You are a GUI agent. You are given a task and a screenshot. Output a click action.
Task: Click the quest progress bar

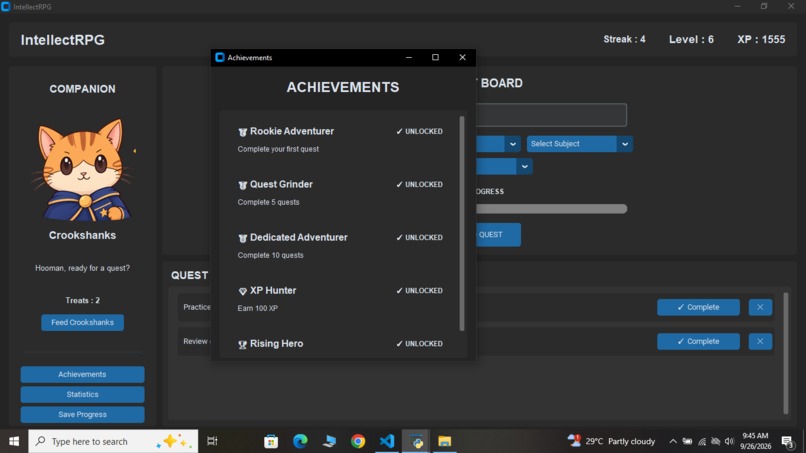click(551, 209)
